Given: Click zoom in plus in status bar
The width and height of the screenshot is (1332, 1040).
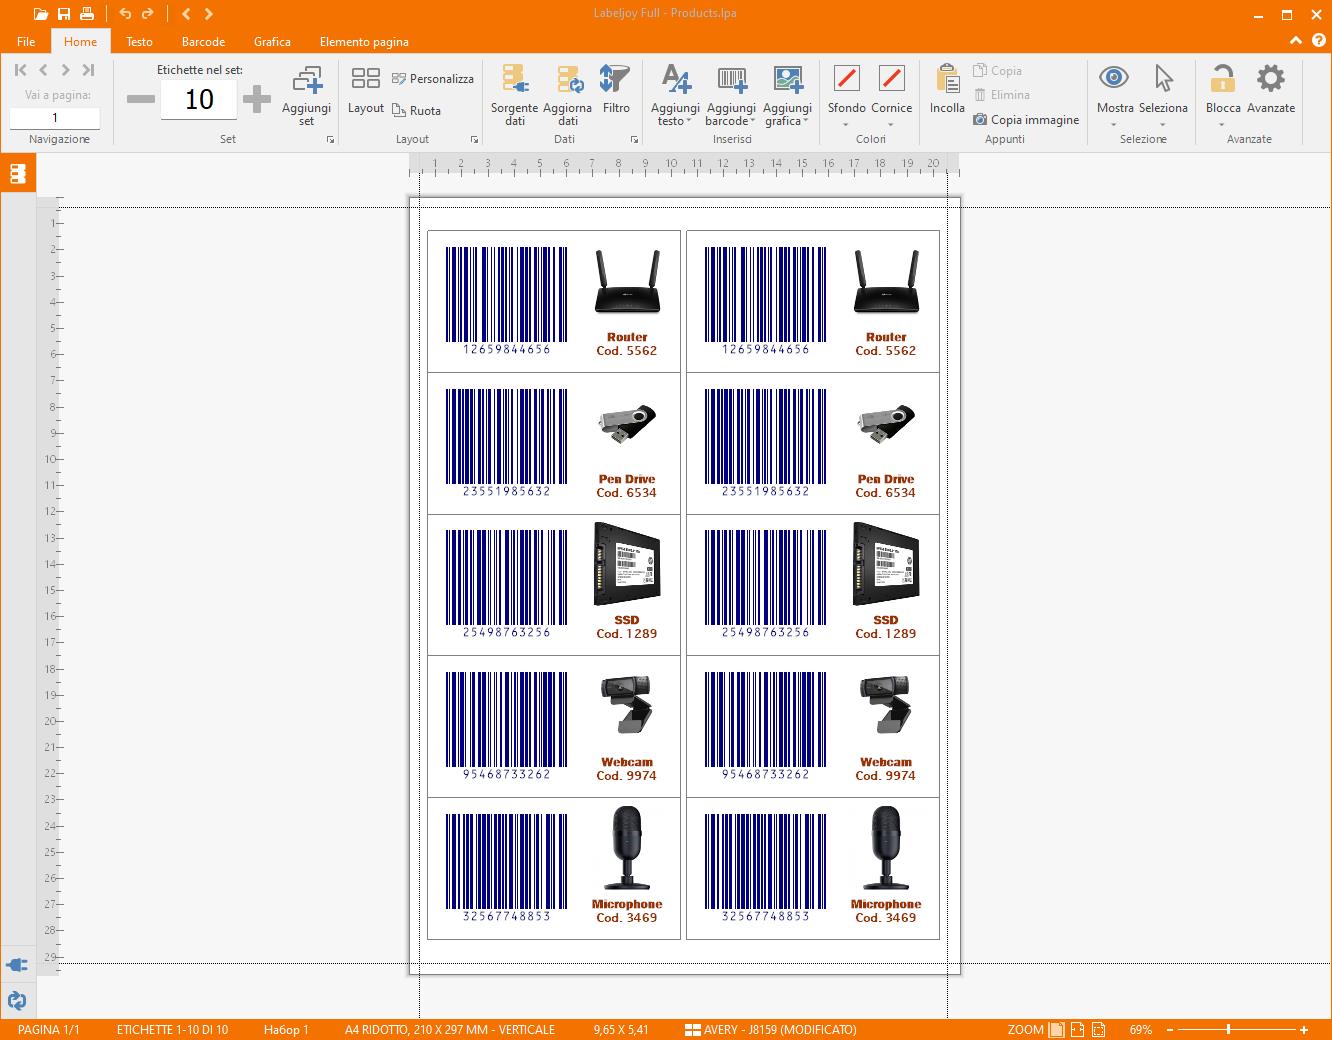Looking at the screenshot, I should pos(1304,1030).
